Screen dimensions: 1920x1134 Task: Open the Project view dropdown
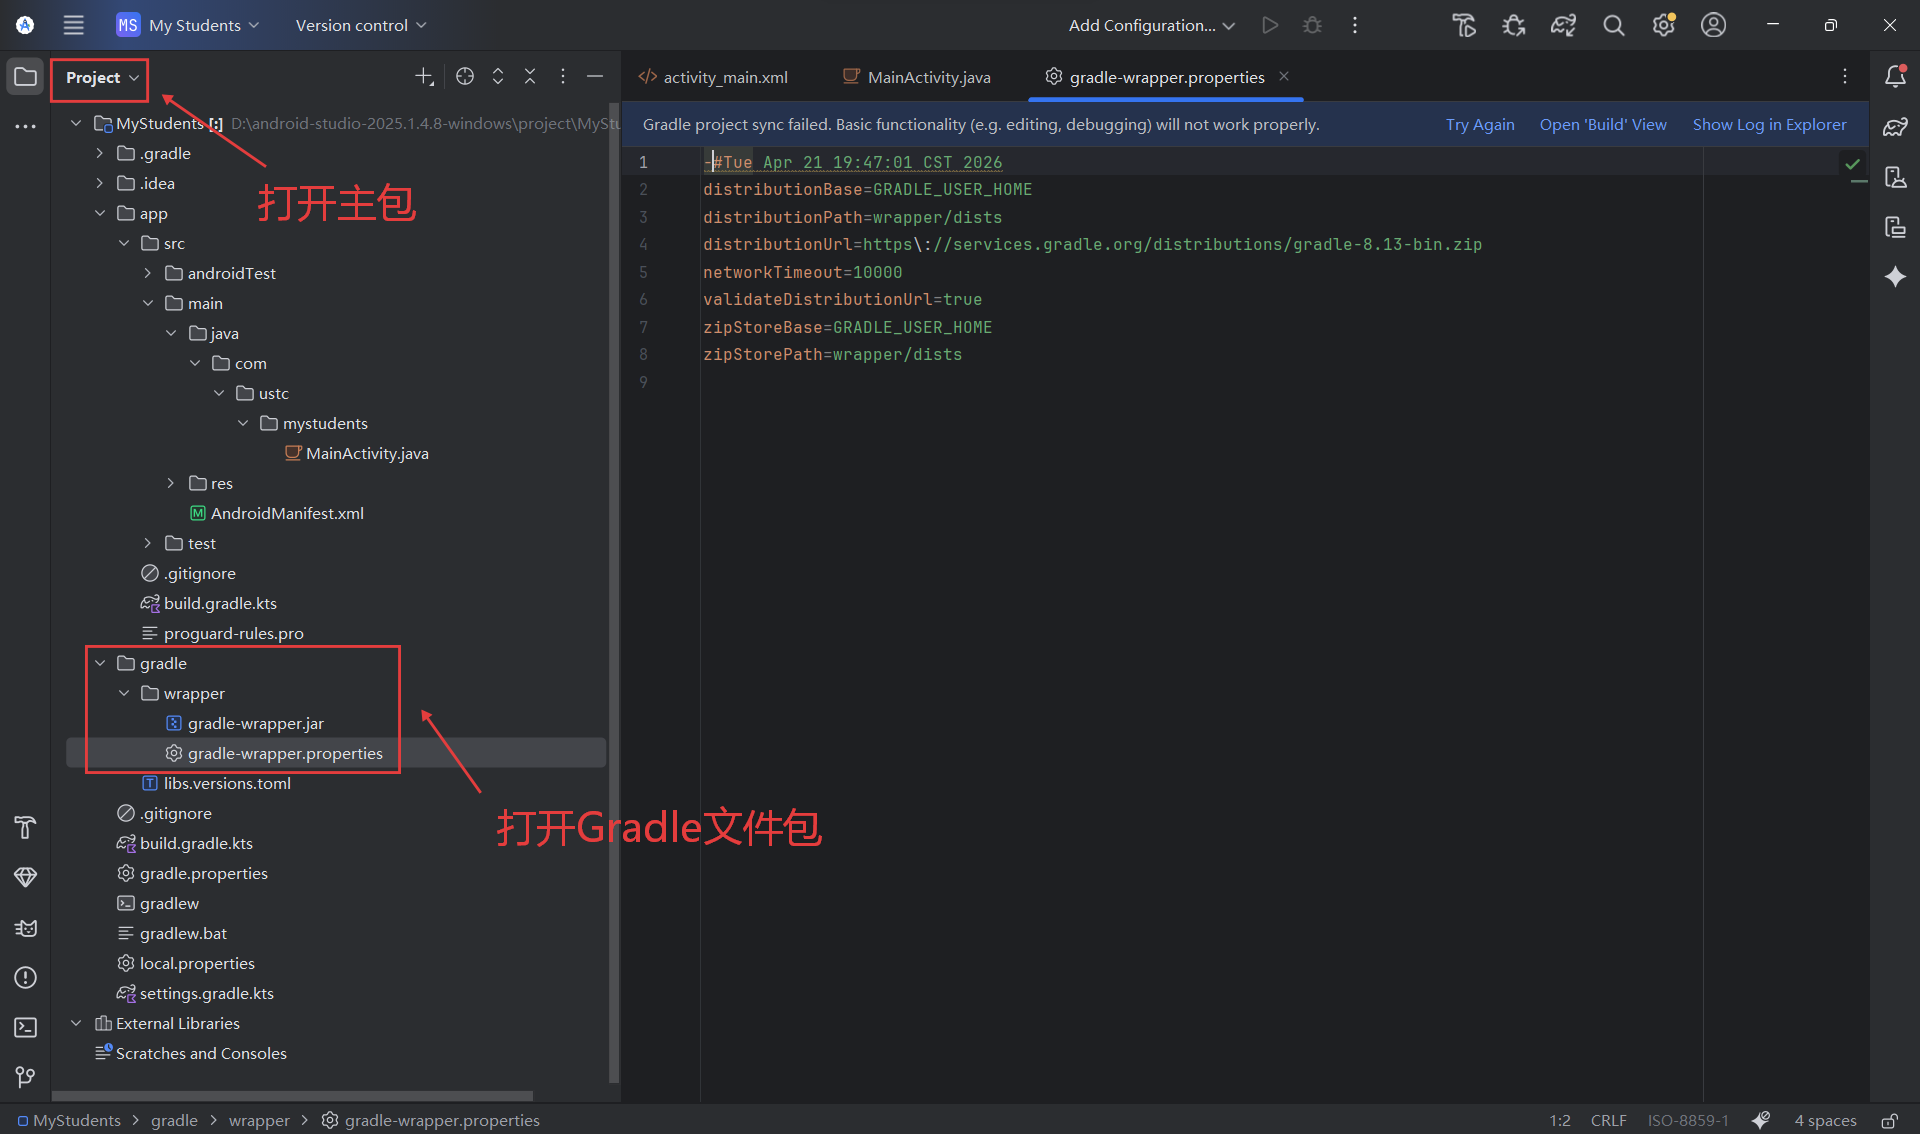coord(102,77)
